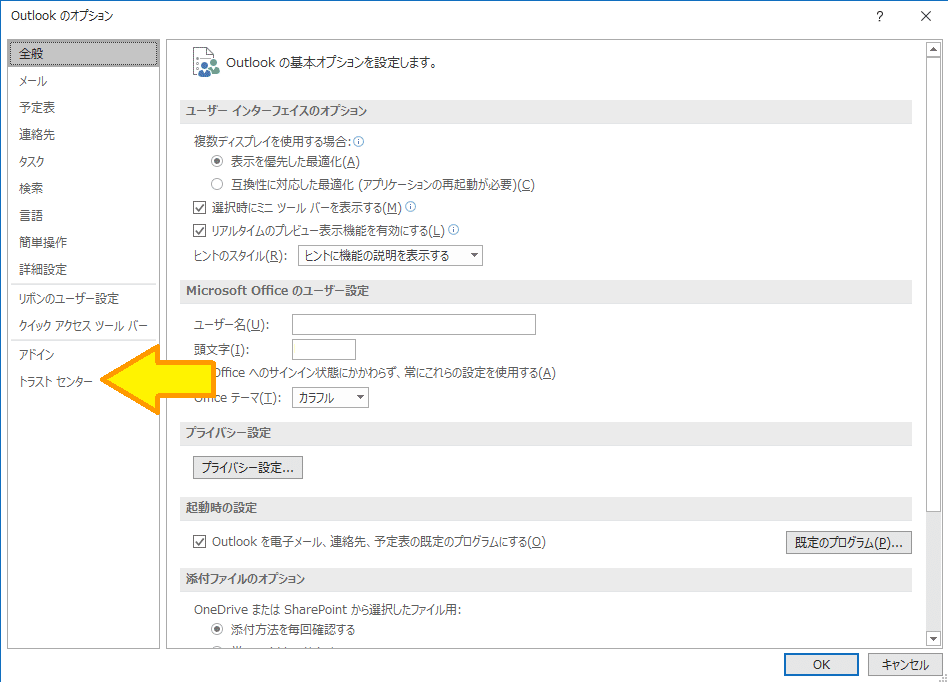This screenshot has width=948, height=682.
Task: Close the Outlook のオプション dialog
Action: tap(926, 16)
